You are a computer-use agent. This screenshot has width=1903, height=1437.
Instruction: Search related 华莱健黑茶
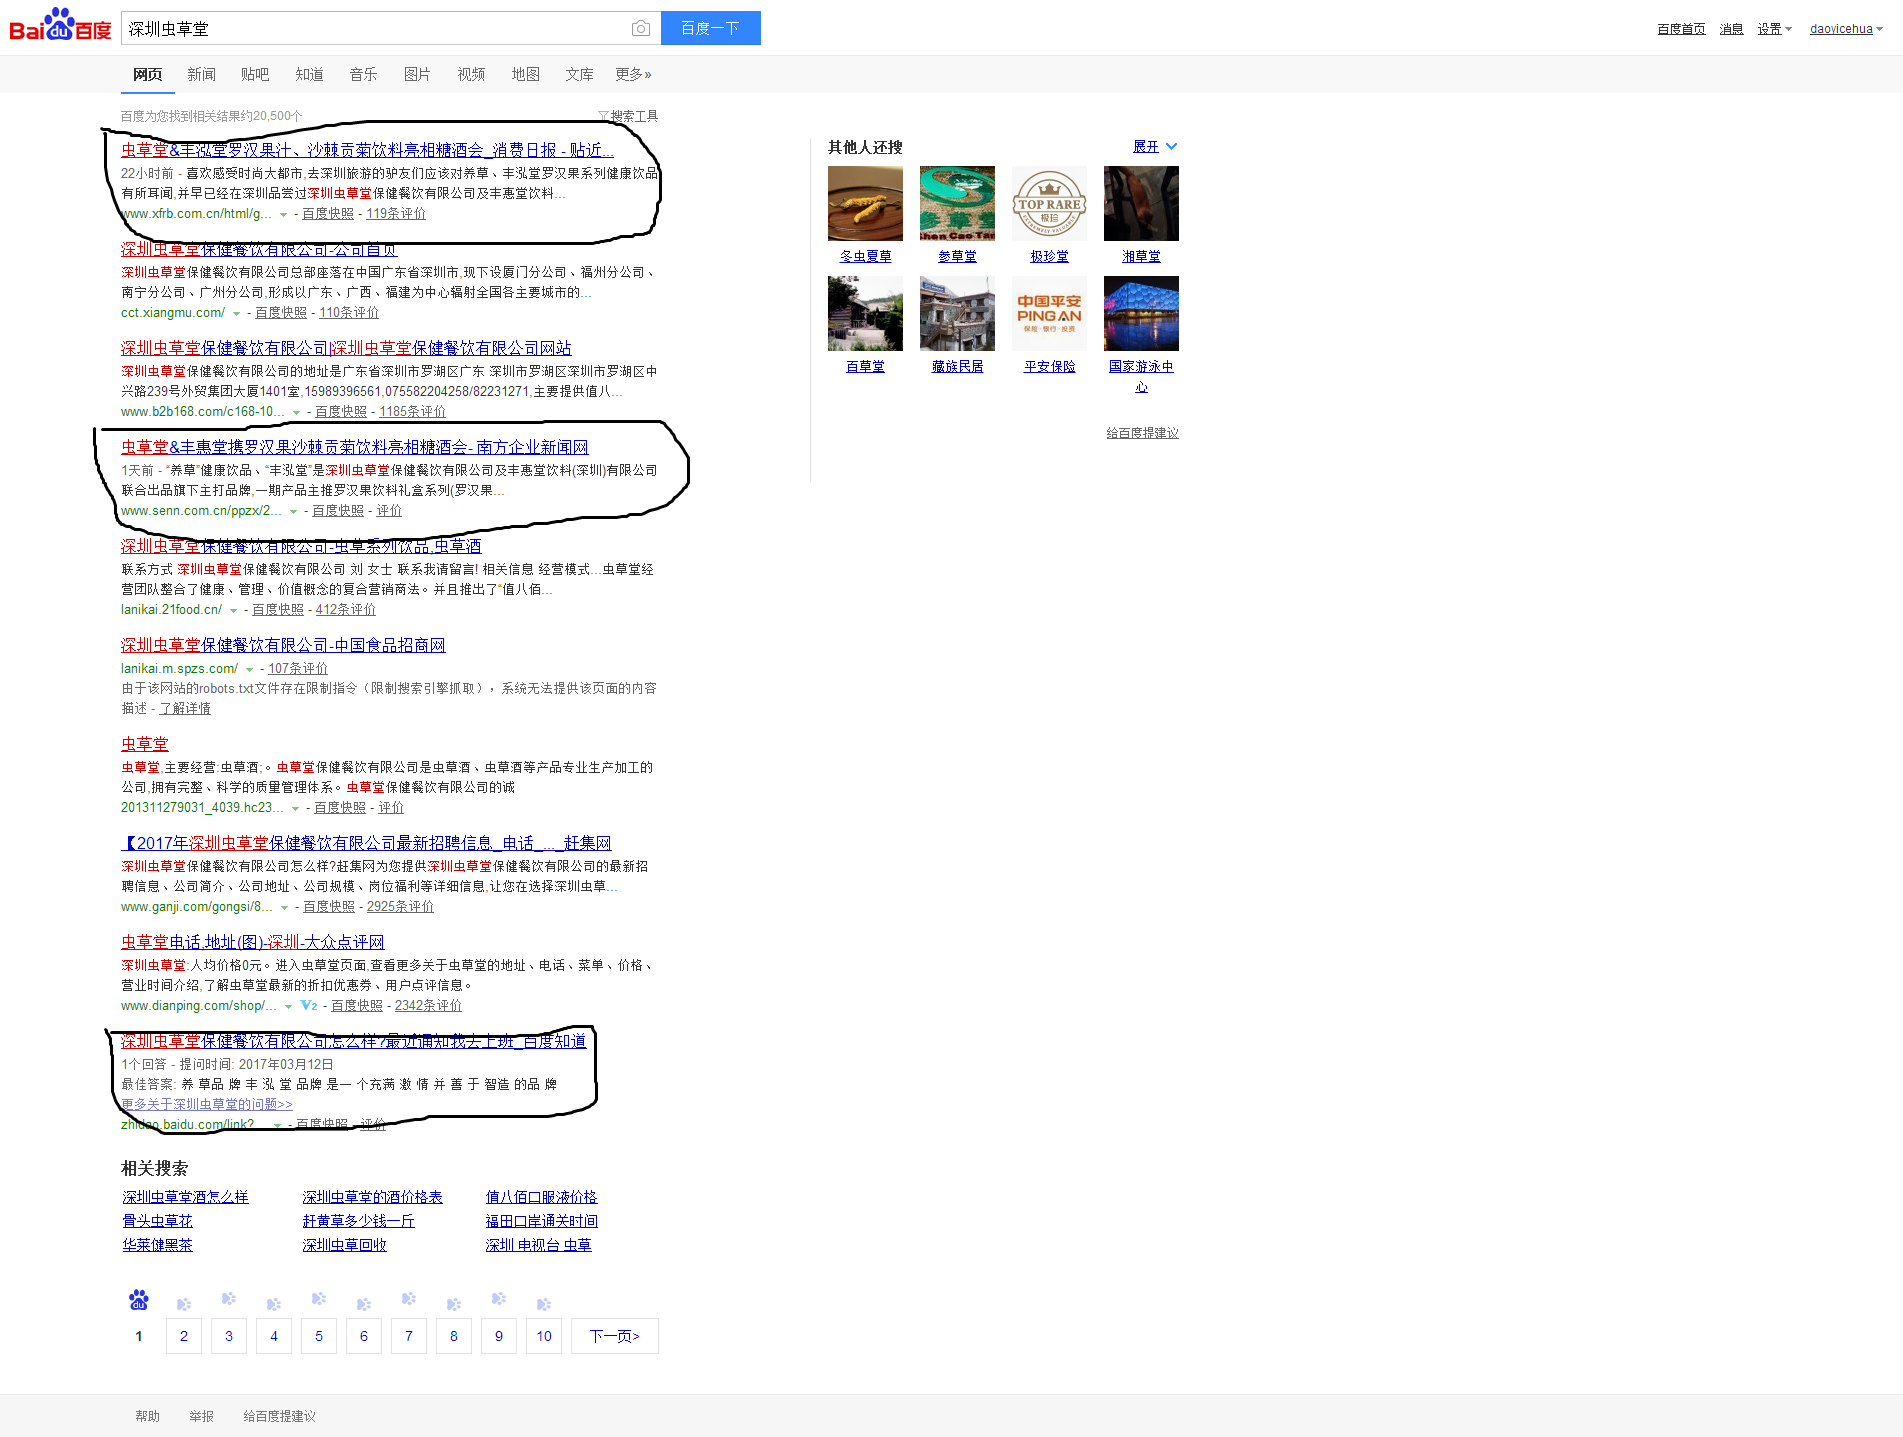click(157, 1245)
